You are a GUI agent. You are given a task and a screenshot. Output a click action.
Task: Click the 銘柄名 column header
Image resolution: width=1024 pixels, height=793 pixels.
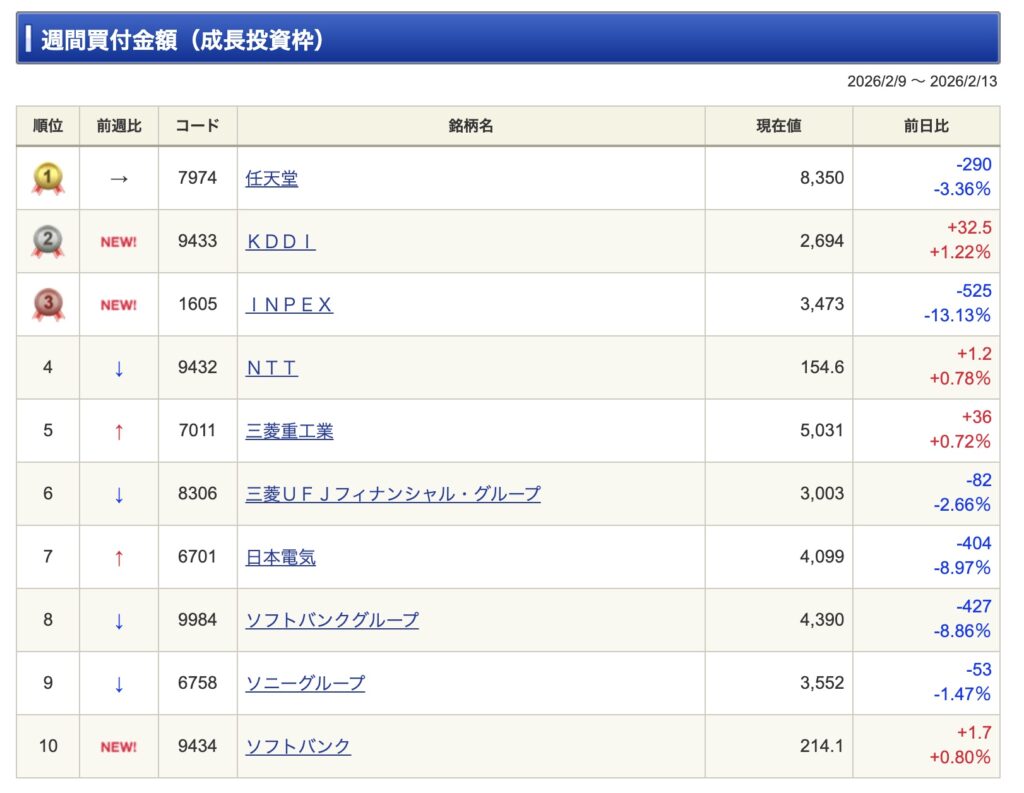coord(471,127)
